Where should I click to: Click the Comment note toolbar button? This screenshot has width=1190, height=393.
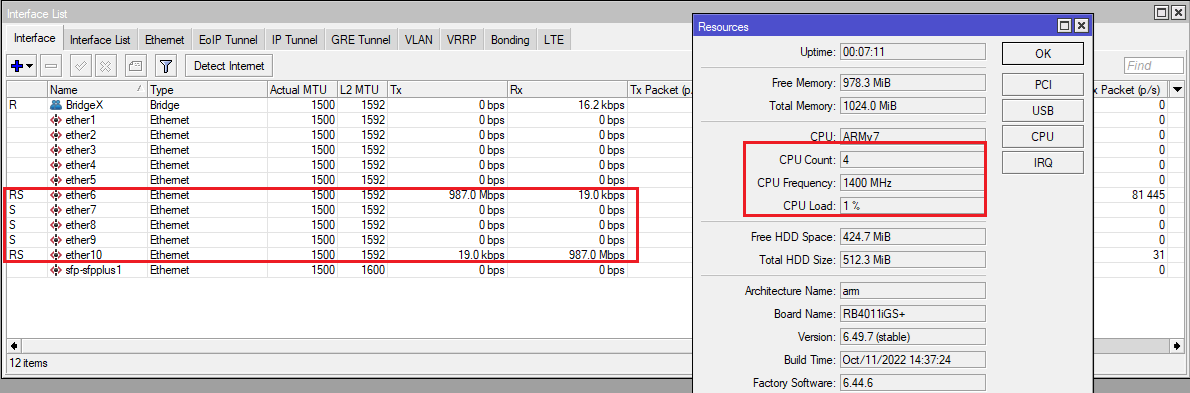tap(134, 65)
